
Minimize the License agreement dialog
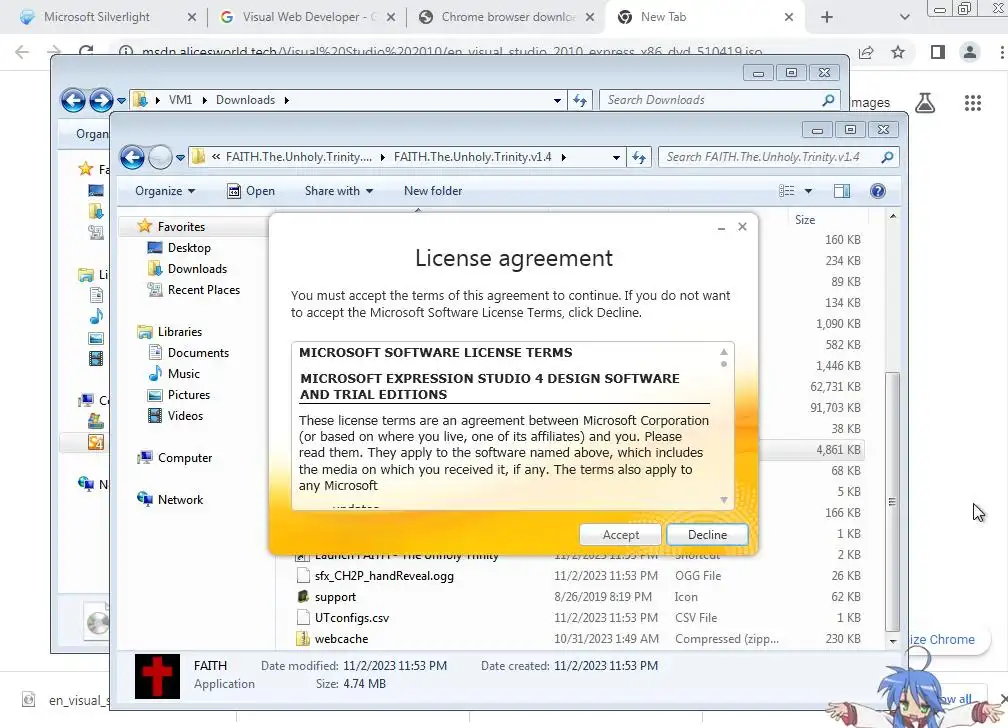[721, 228]
